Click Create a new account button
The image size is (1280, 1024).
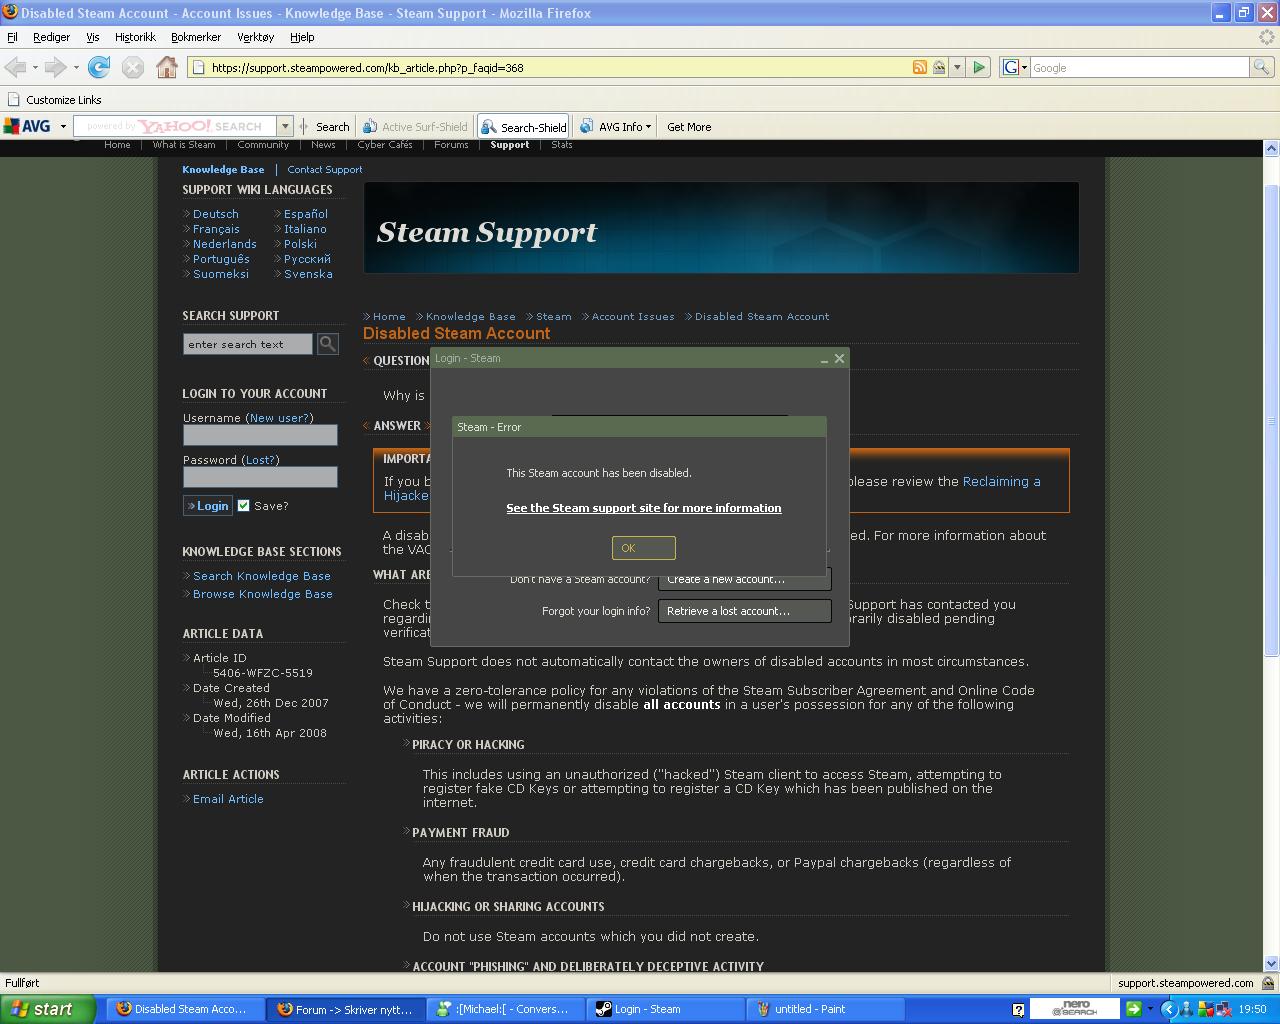pos(744,579)
